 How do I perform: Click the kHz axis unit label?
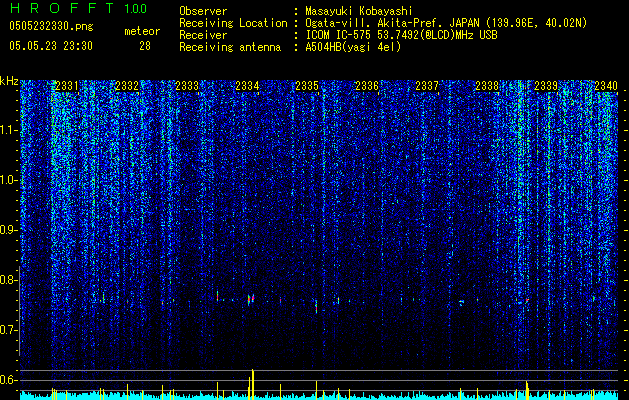[x=9, y=81]
